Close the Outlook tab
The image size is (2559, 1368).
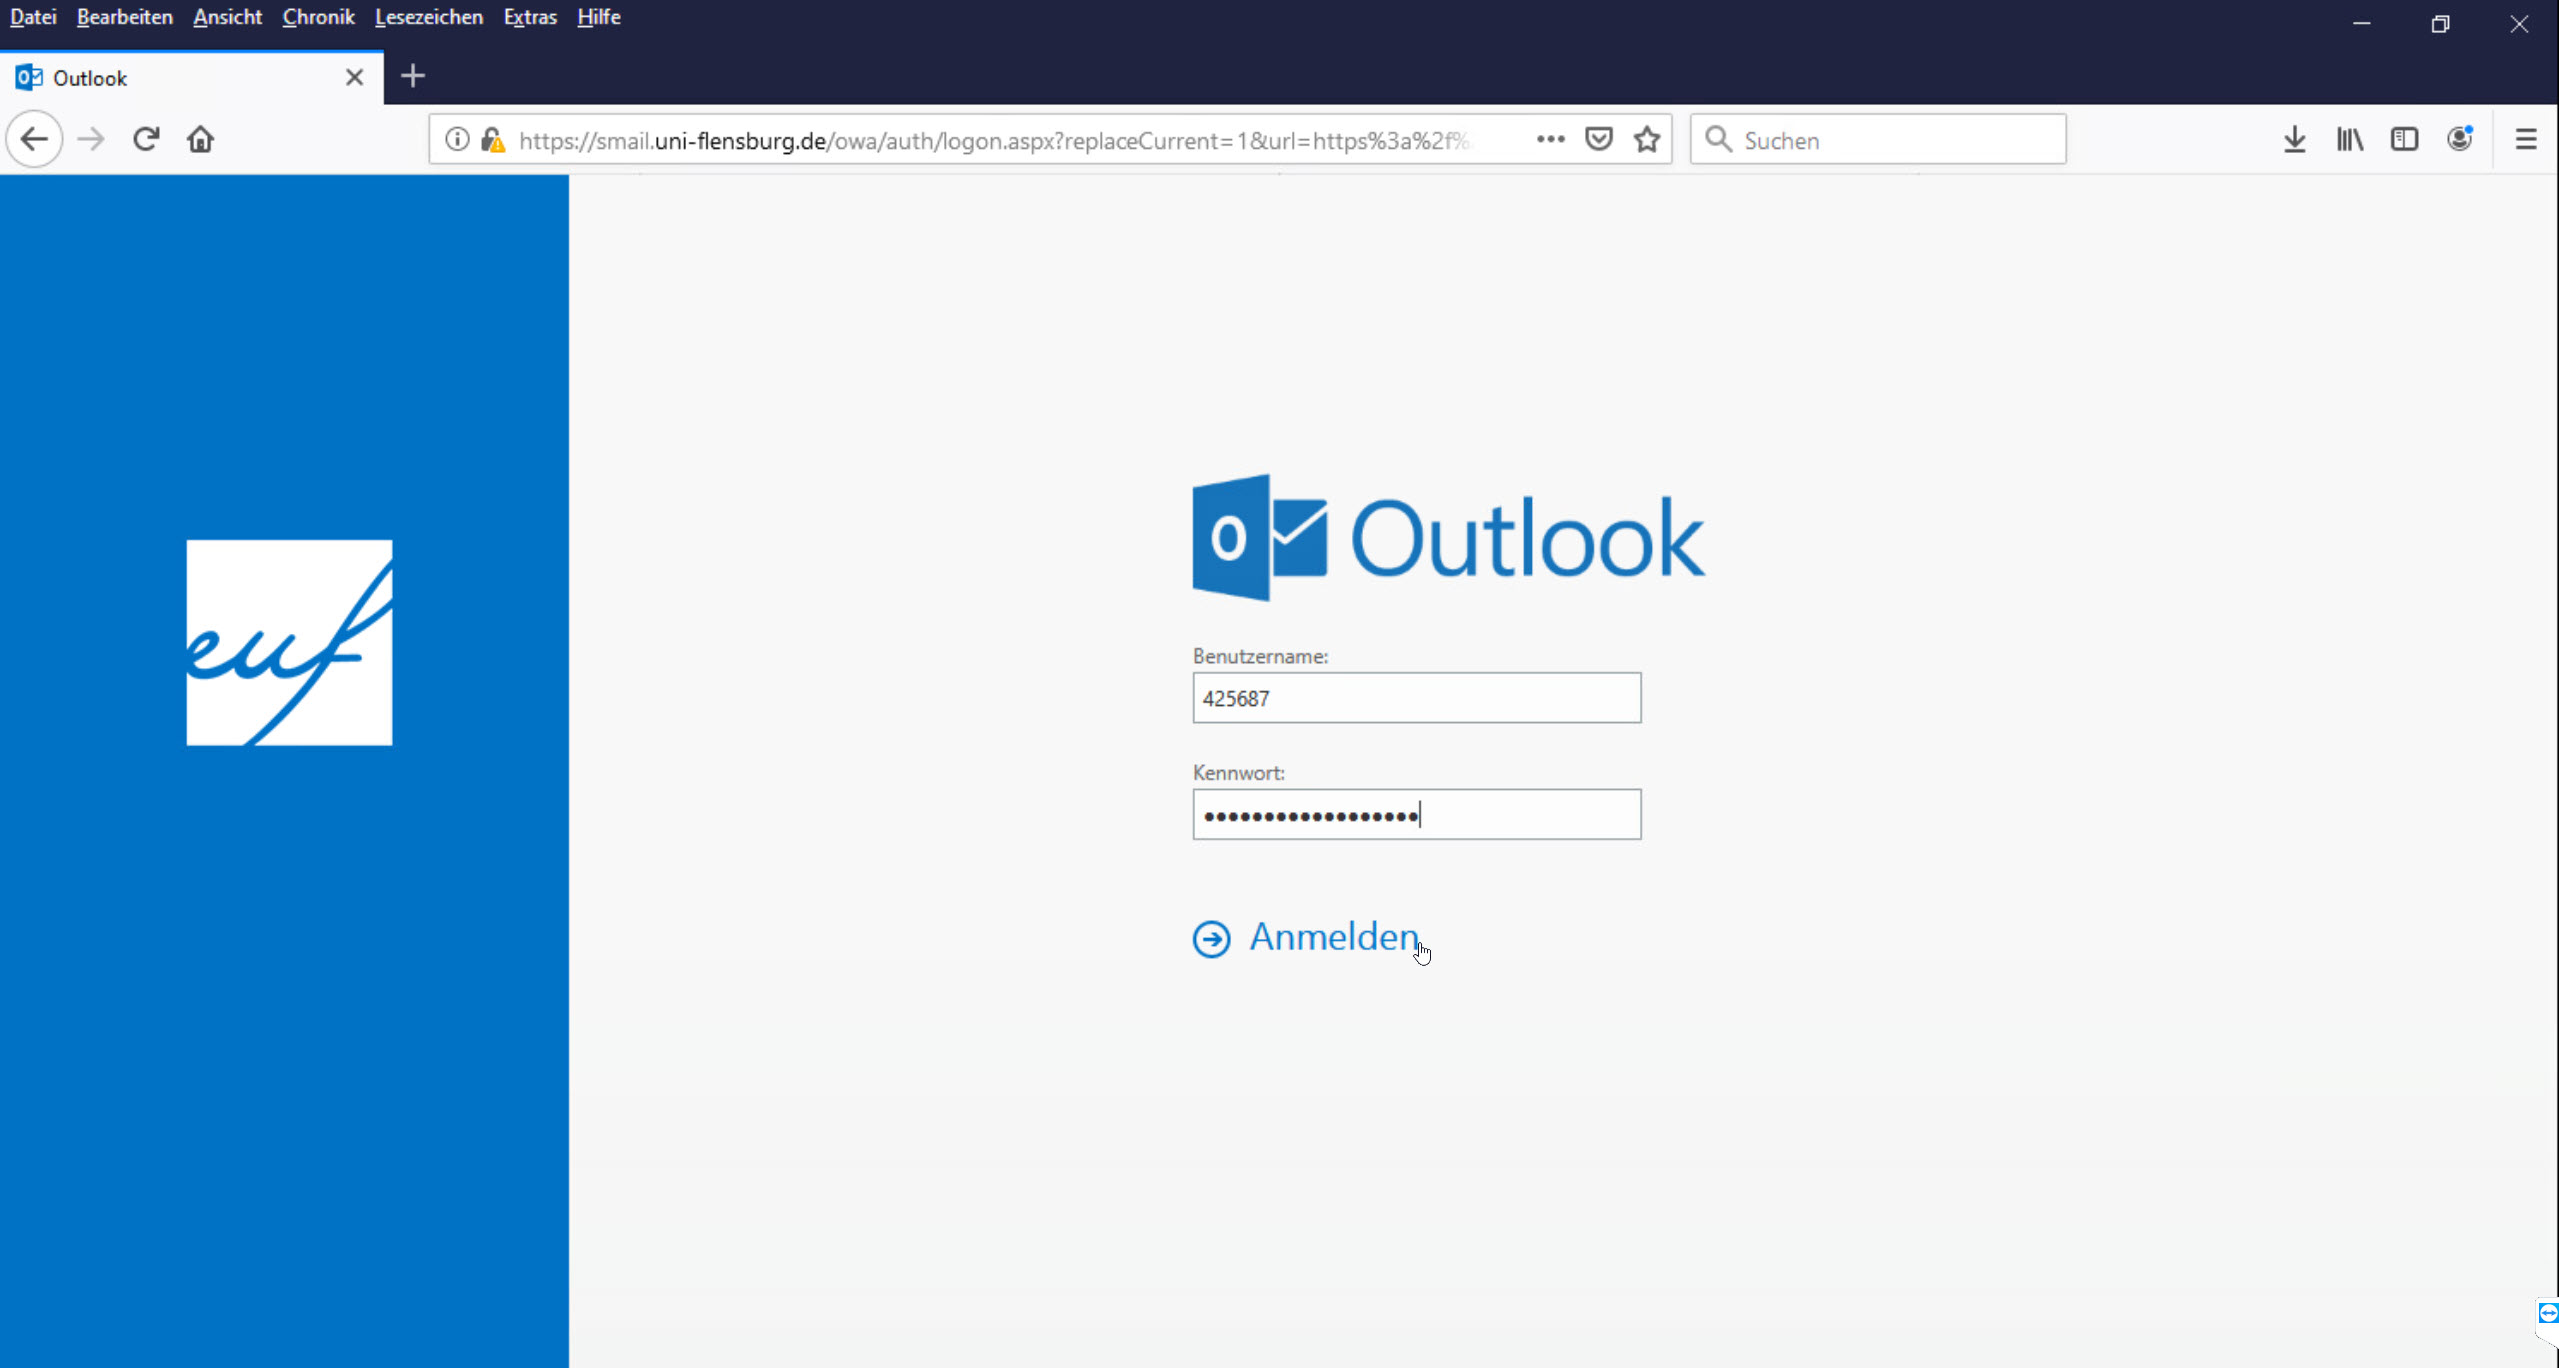pos(354,77)
